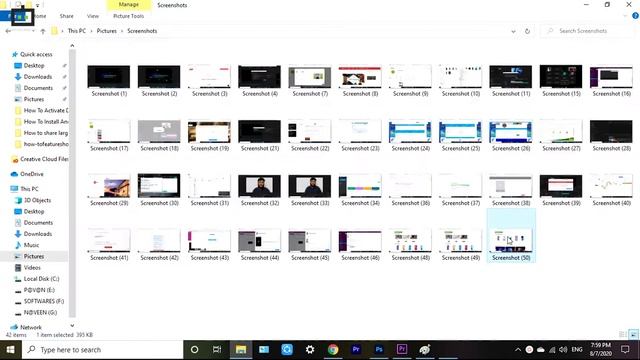Open How To Activate folder in sidebar
This screenshot has width=640, height=360.
point(46,110)
